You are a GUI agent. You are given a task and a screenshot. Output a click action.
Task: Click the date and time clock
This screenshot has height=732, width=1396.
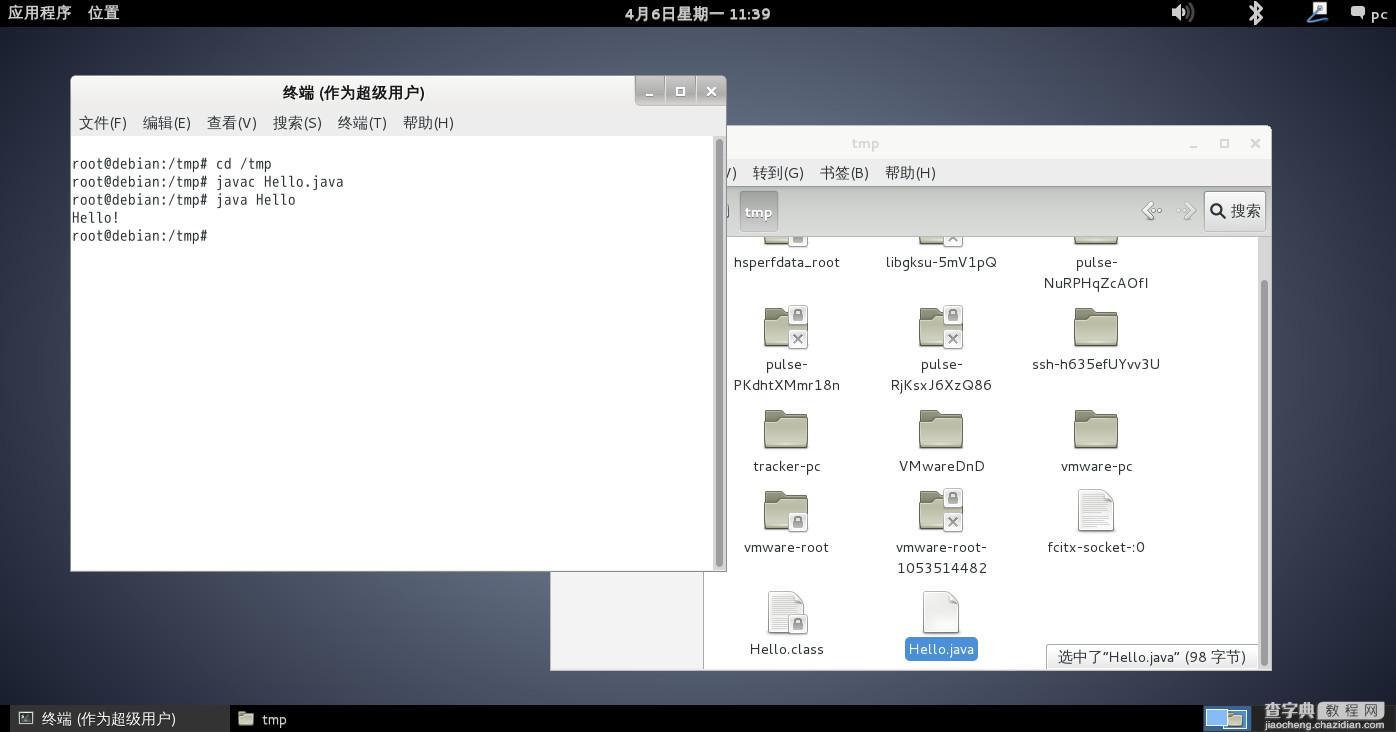pyautogui.click(x=697, y=13)
